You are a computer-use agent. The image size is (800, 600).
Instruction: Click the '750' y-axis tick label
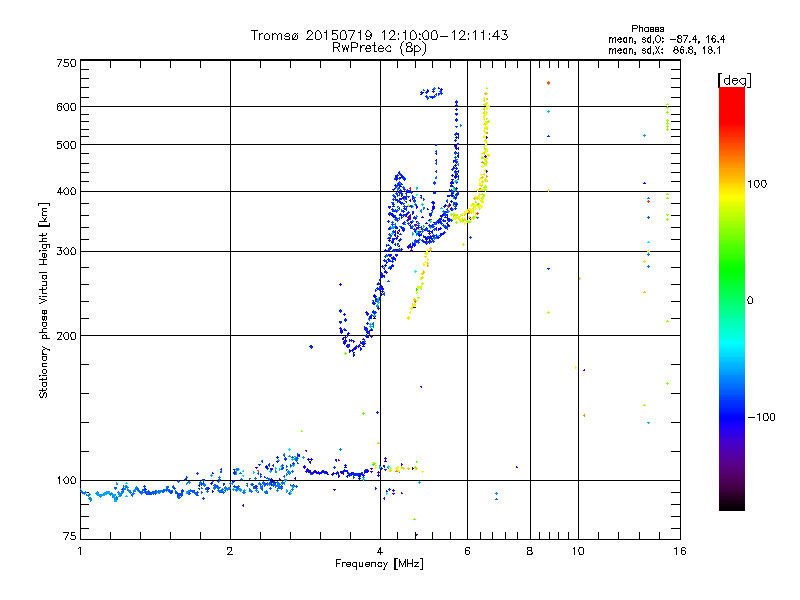66,63
